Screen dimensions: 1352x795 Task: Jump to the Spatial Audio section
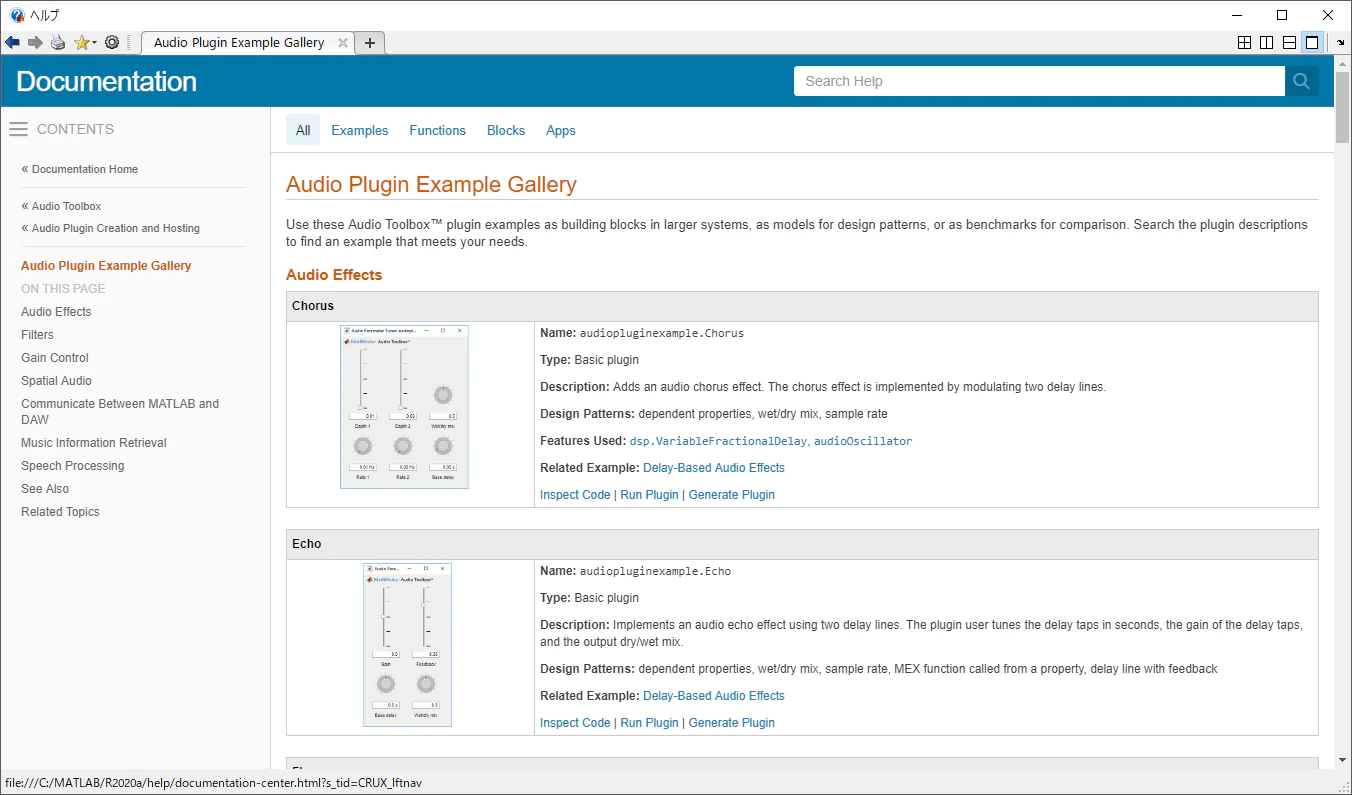56,381
